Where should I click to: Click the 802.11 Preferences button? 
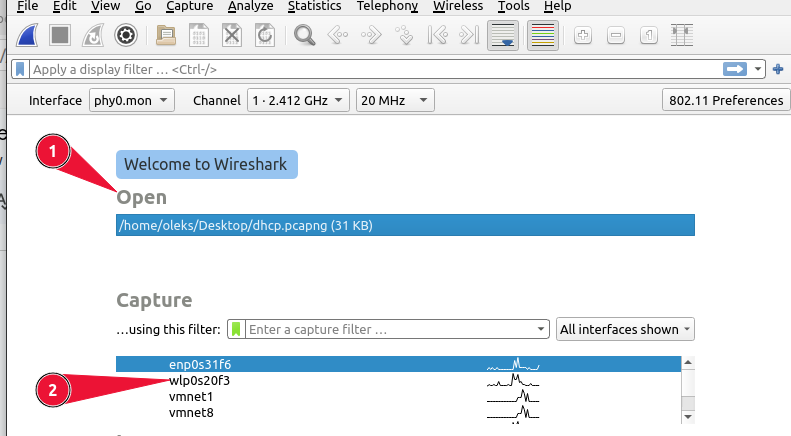724,100
